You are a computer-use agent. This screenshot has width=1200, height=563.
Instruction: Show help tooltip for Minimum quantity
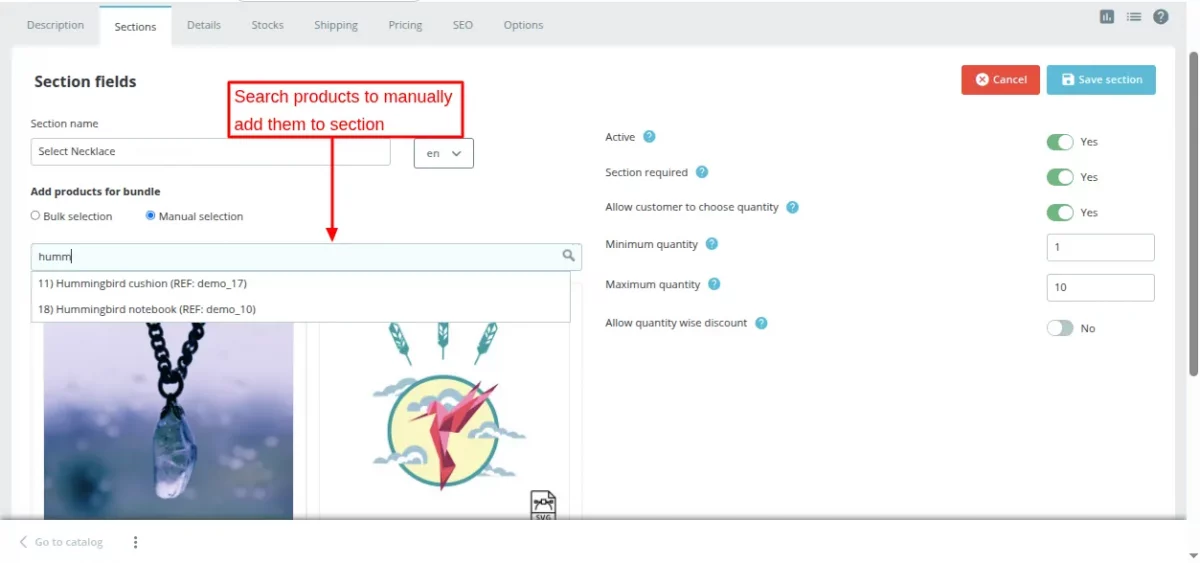(712, 244)
